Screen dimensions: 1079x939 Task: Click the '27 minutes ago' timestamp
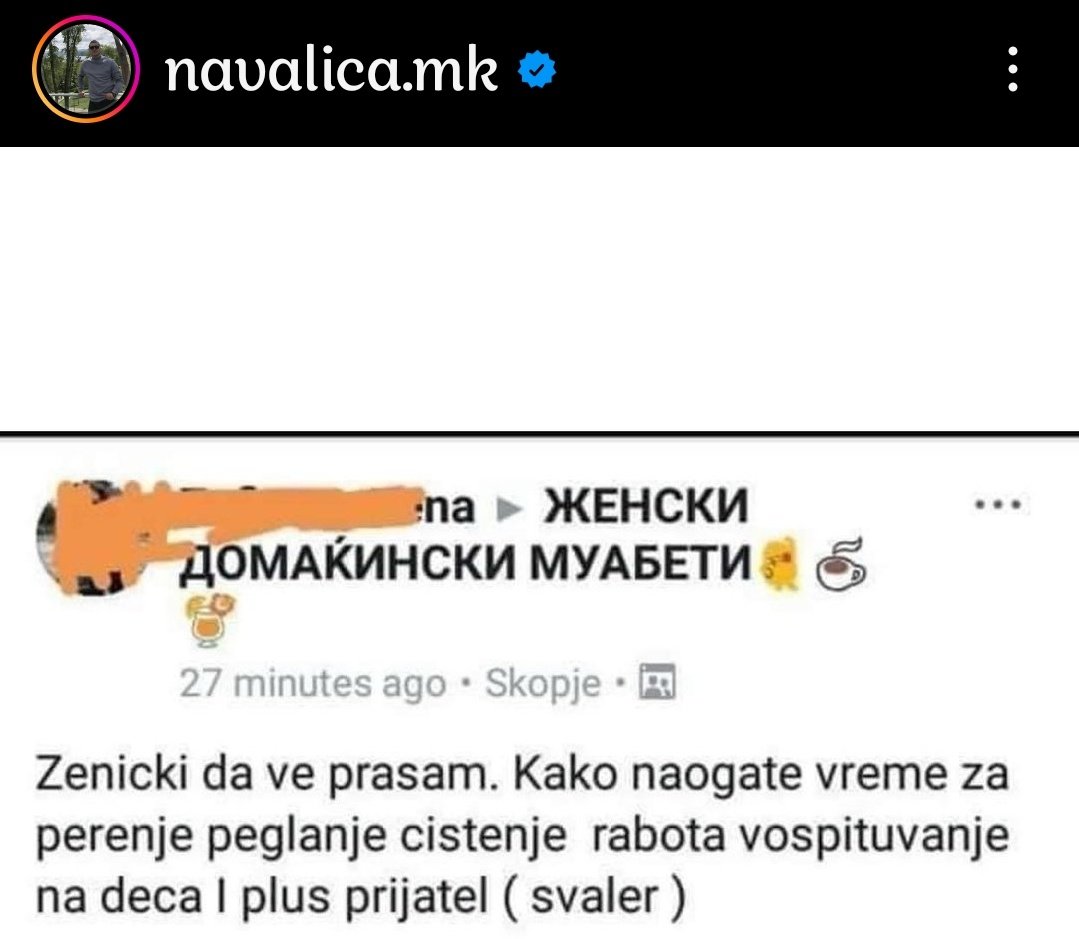tap(313, 684)
